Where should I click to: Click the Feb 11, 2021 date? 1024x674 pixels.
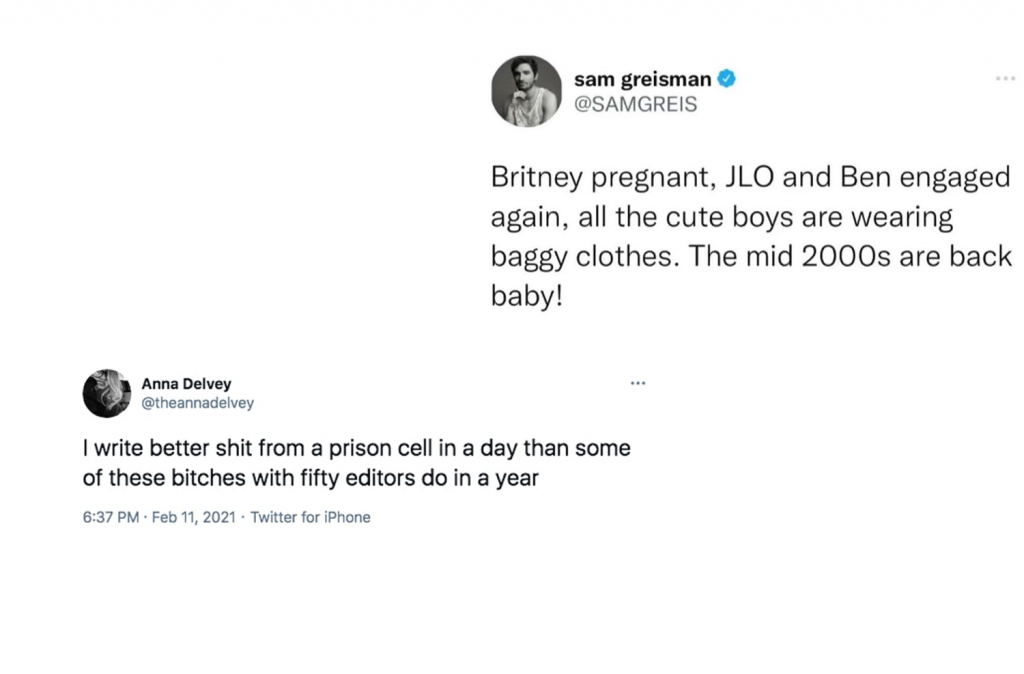pyautogui.click(x=193, y=517)
